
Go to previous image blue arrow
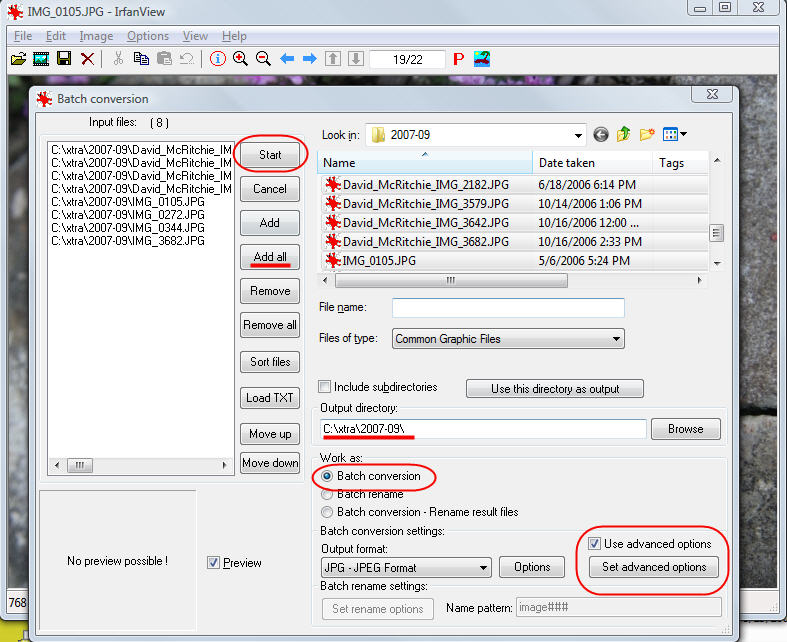(287, 59)
